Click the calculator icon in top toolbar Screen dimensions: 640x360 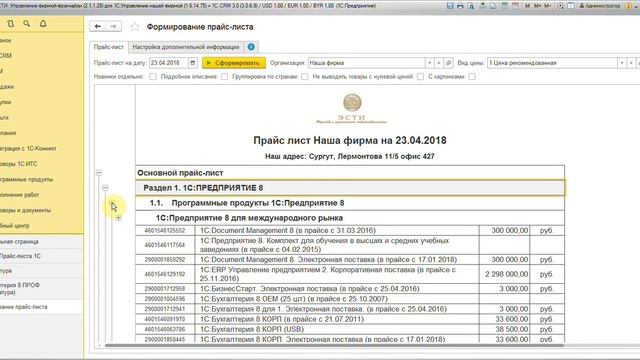[x=504, y=6]
